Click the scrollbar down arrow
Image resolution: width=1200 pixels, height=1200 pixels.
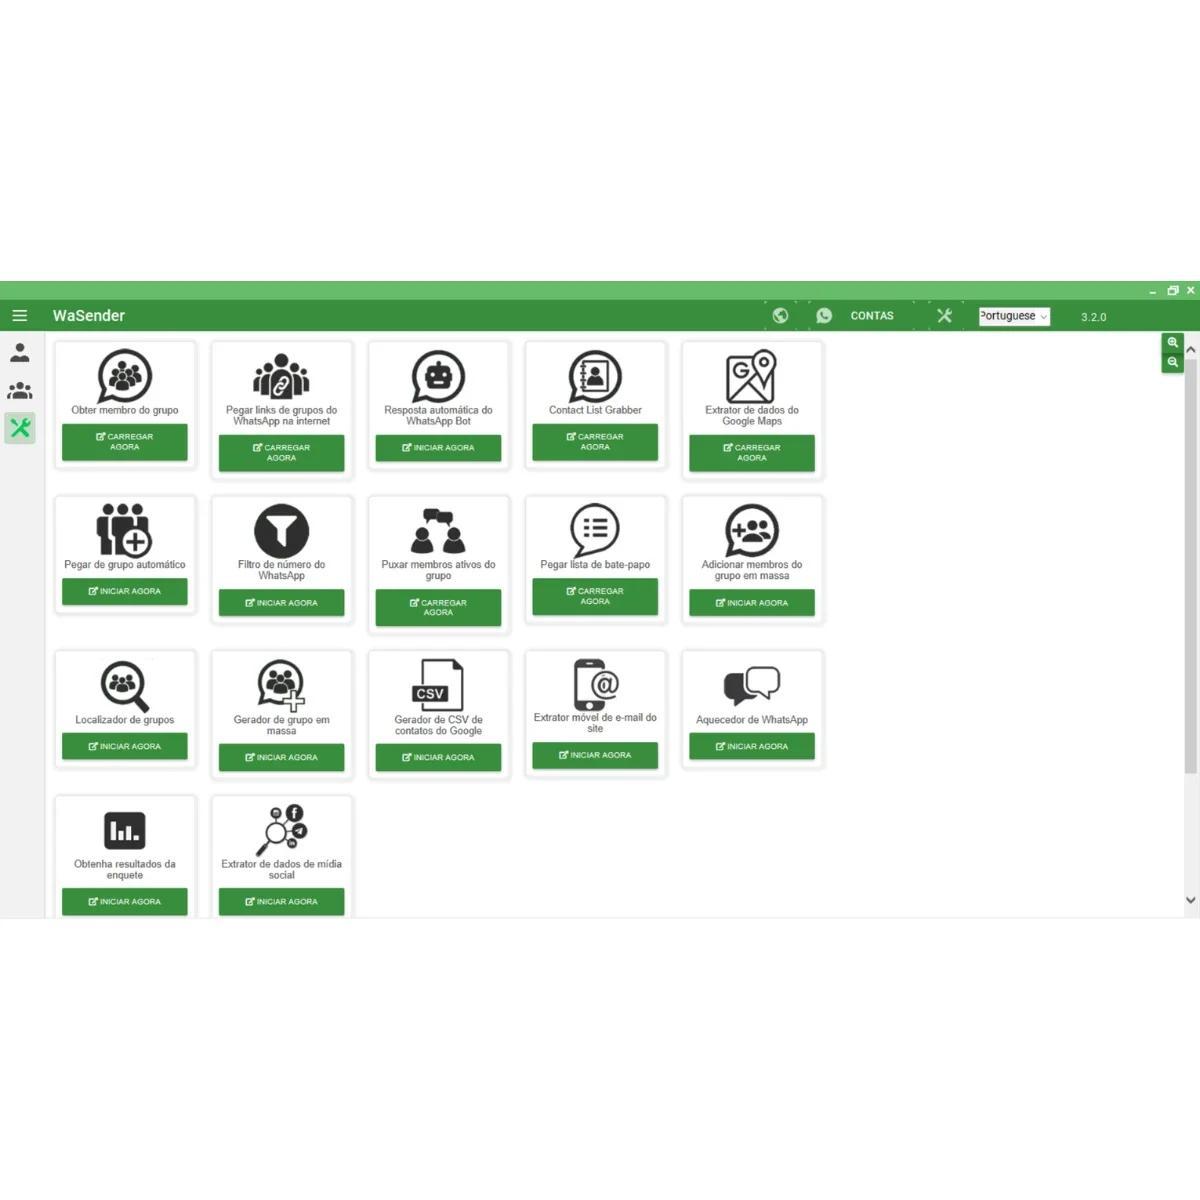(1190, 900)
